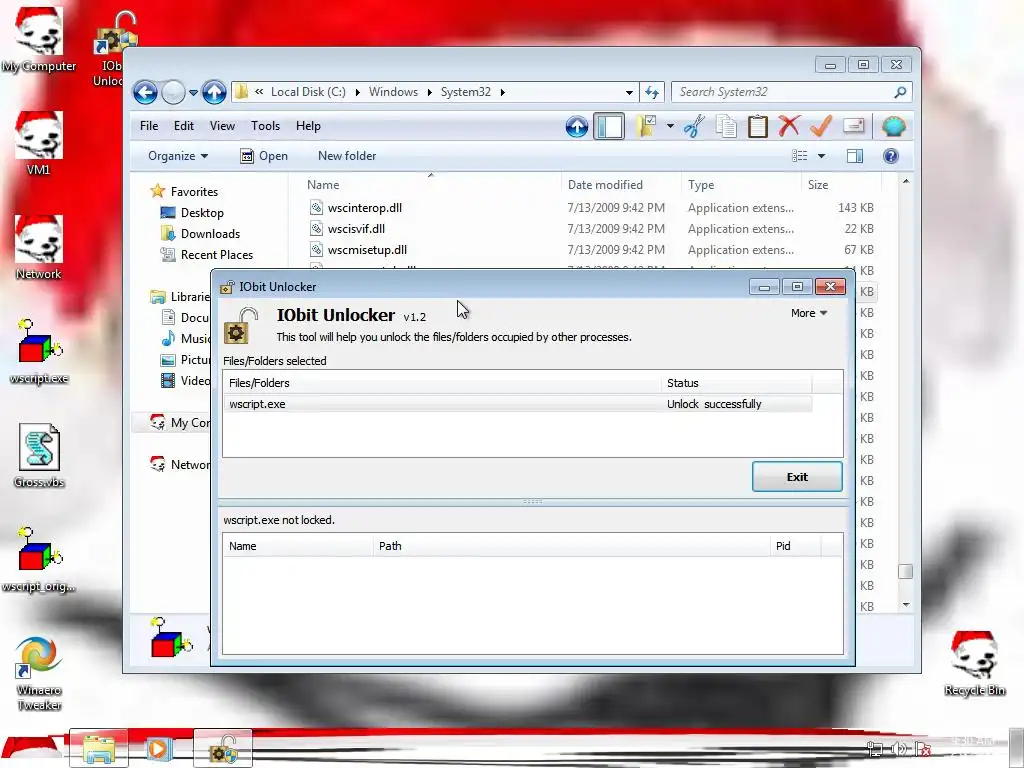This screenshot has height=768, width=1024.
Task: Click the Explorer help icon
Action: pyautogui.click(x=891, y=156)
